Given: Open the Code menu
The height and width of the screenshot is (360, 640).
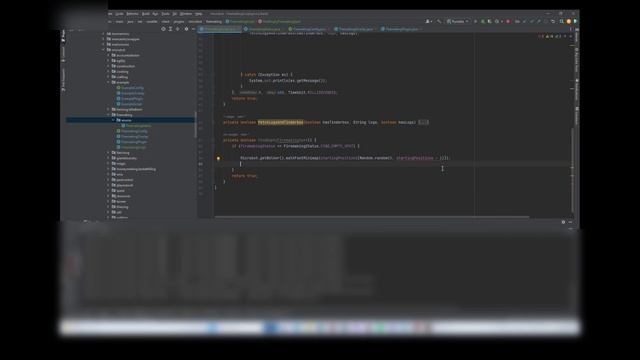Looking at the screenshot, I should [x=119, y=14].
